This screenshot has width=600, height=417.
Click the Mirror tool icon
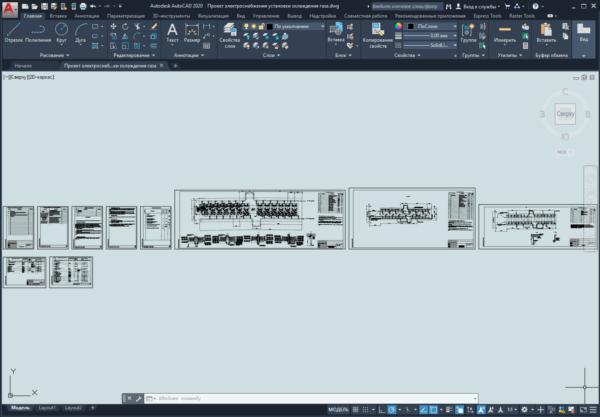(x=125, y=36)
